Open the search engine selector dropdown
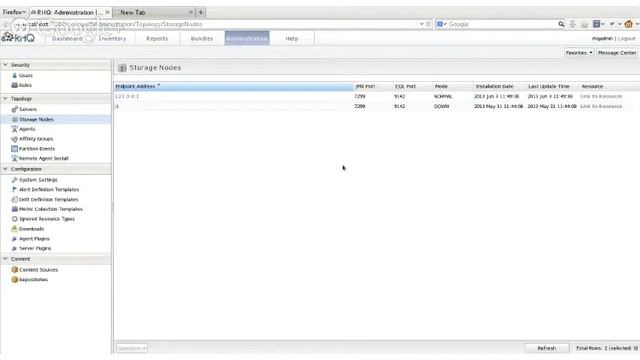The image size is (640, 360). (442, 24)
